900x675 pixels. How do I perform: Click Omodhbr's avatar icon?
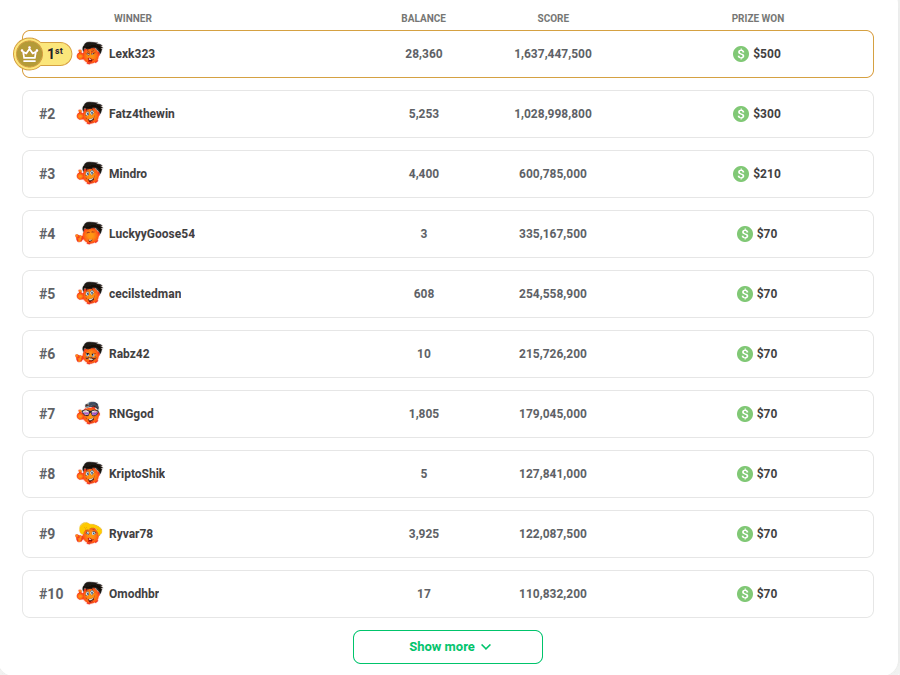tap(89, 593)
